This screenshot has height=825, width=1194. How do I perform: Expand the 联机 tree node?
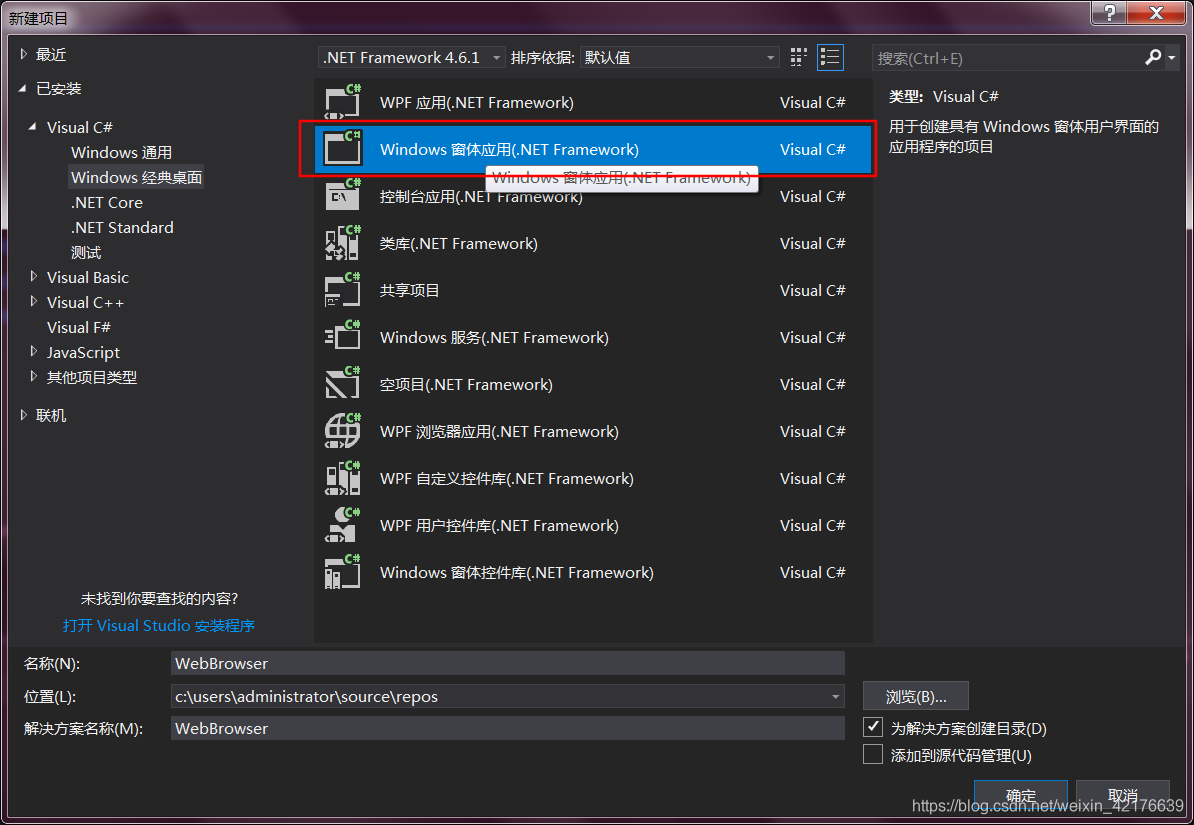(x=24, y=414)
